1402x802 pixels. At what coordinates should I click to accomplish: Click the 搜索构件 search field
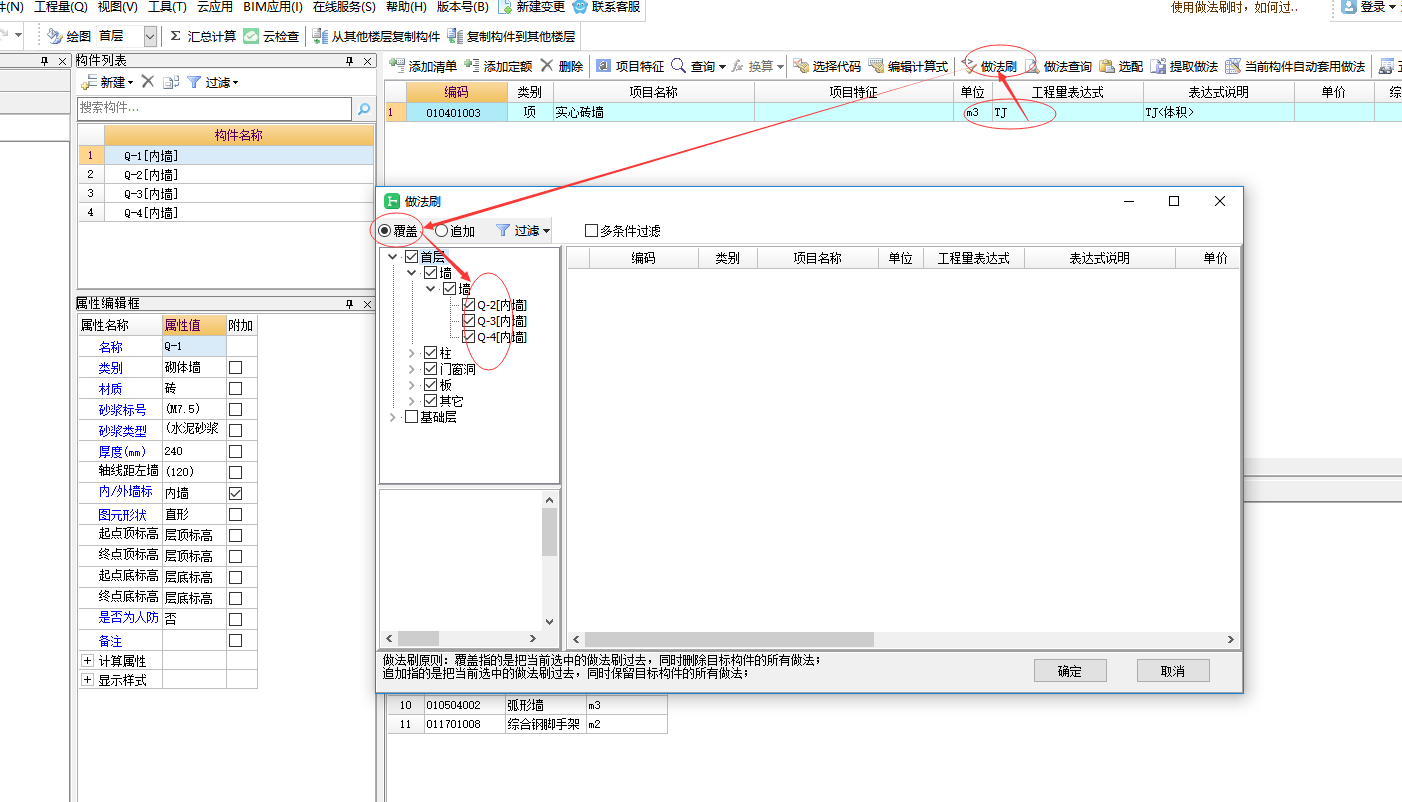215,108
